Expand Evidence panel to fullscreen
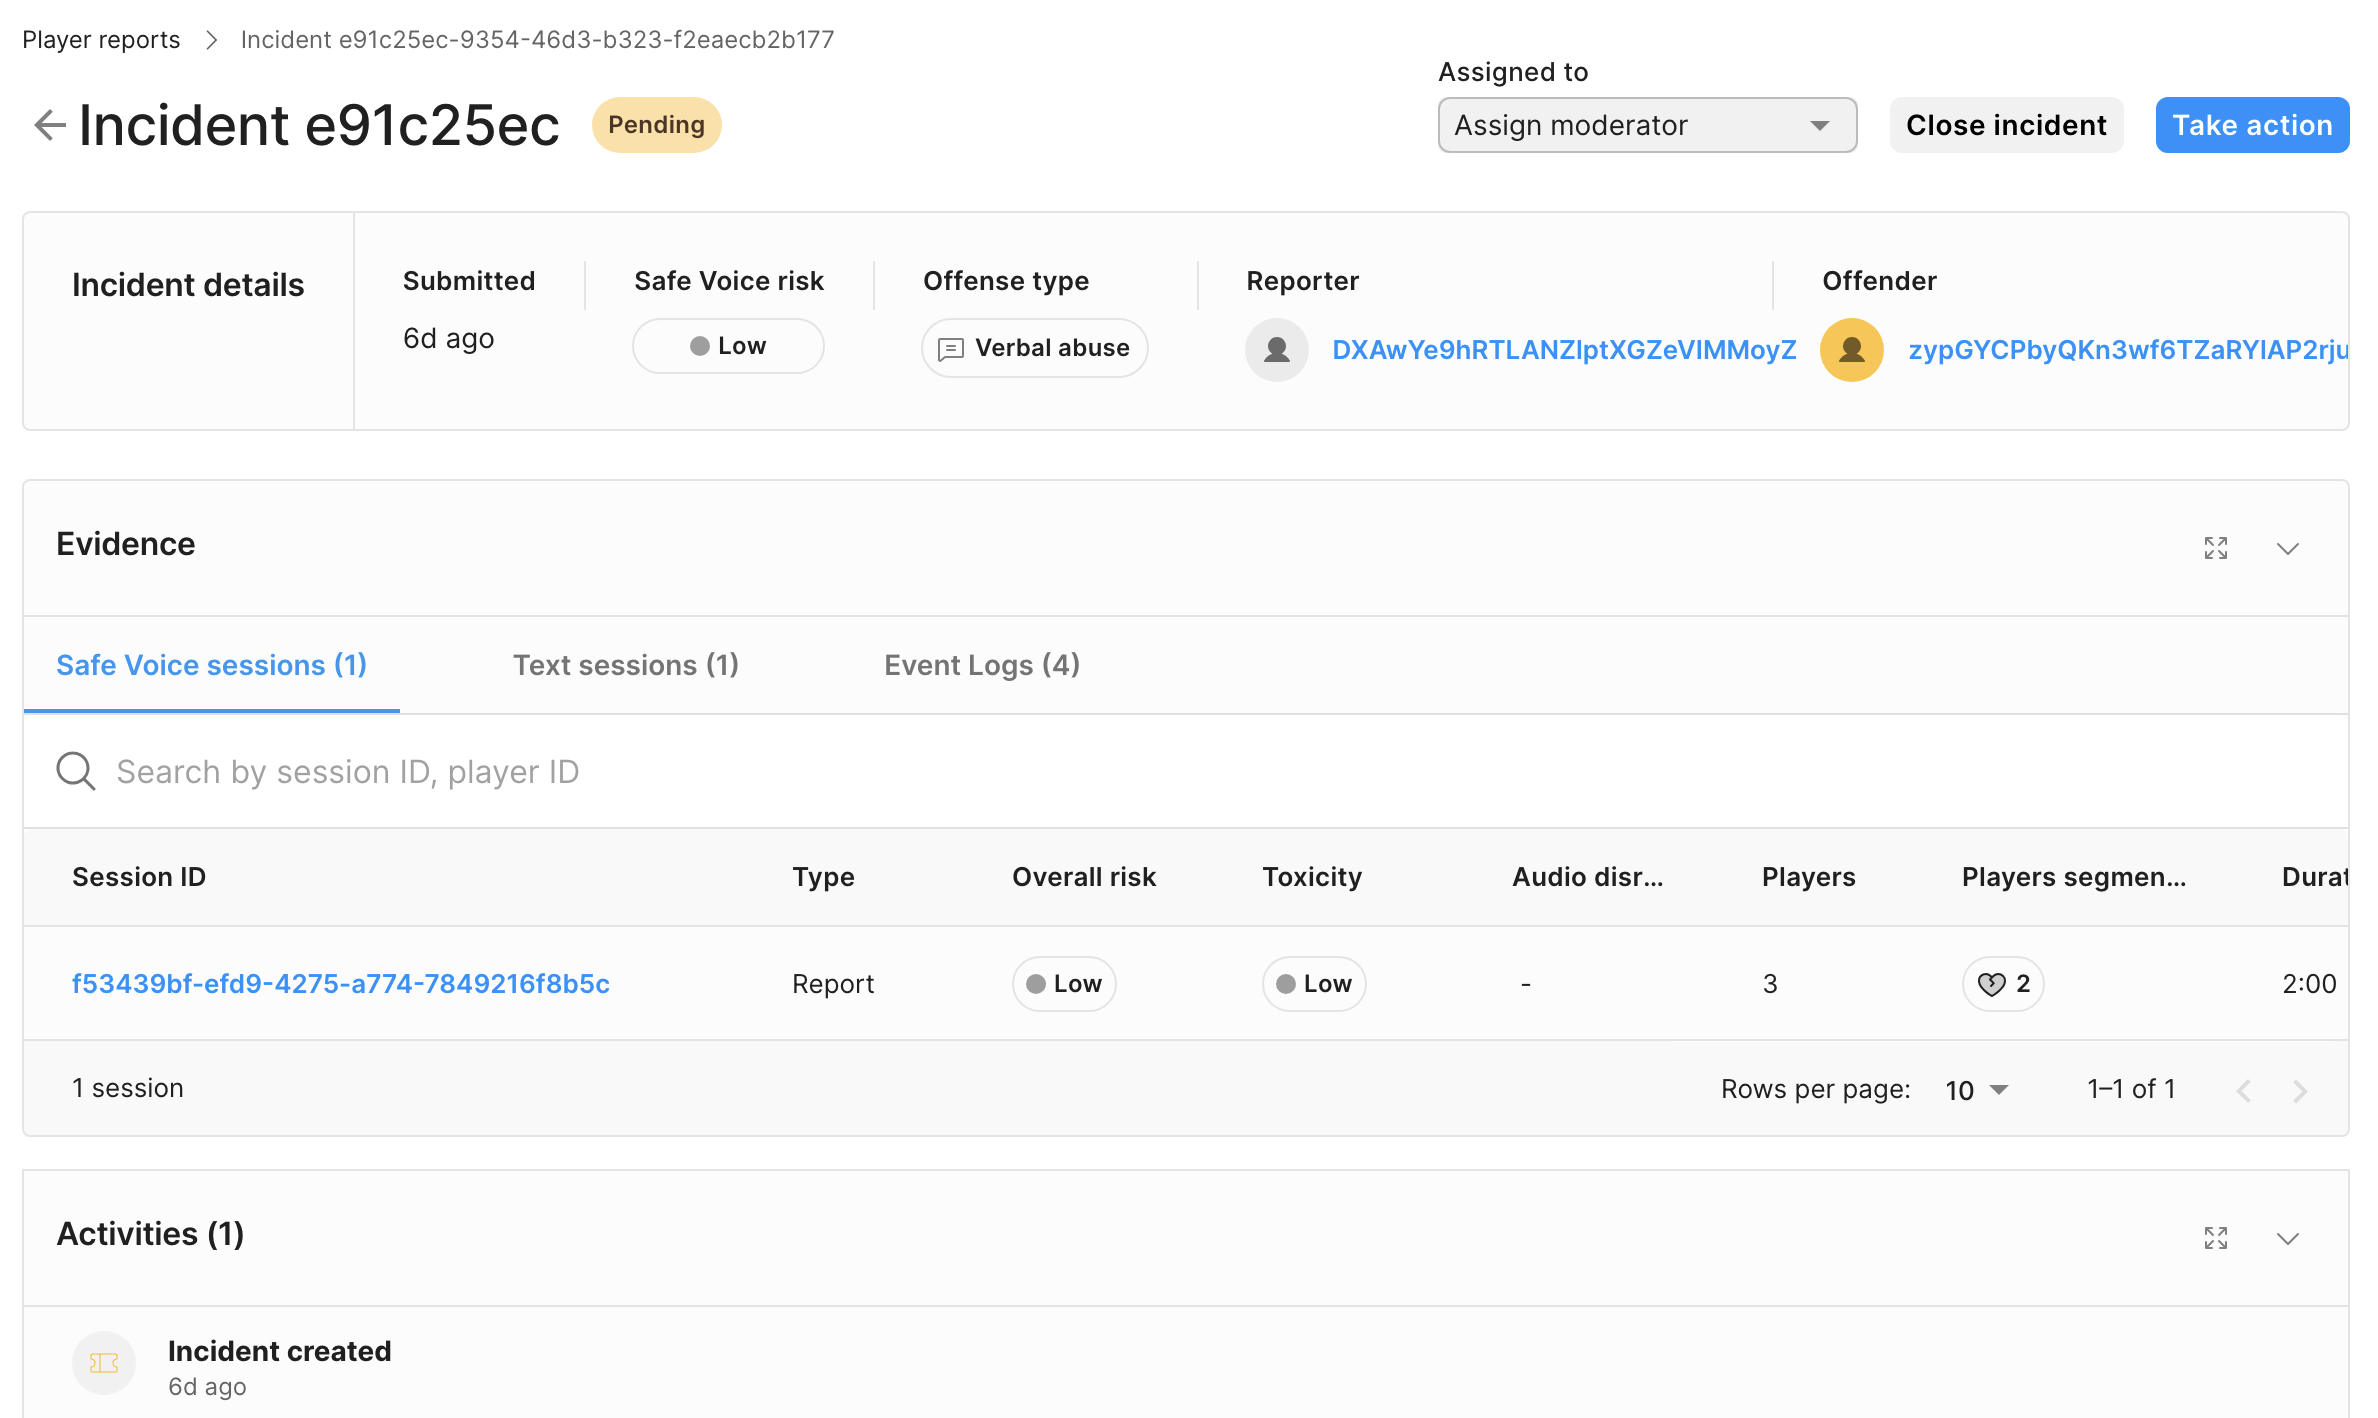This screenshot has width=2378, height=1418. click(x=2215, y=548)
